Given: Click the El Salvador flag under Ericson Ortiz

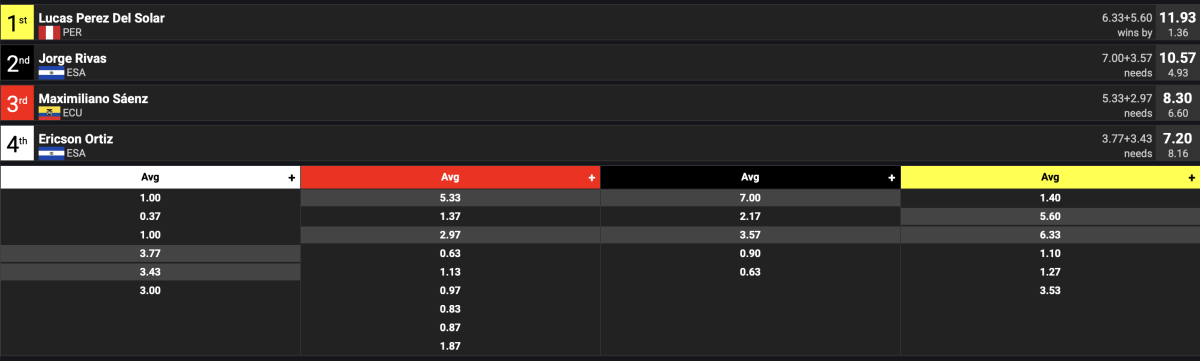Looking at the screenshot, I should point(50,152).
